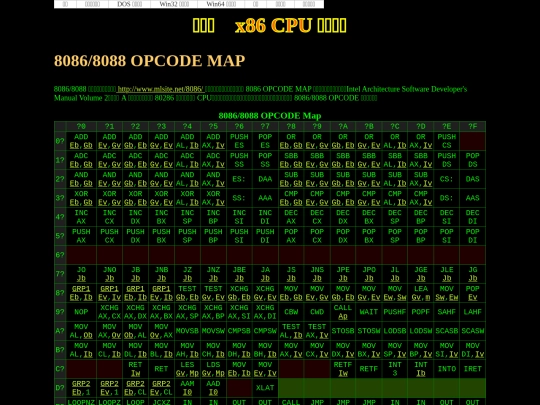Open the GRP2 link above Ev,CL
The width and height of the screenshot is (540, 405).
(161, 384)
